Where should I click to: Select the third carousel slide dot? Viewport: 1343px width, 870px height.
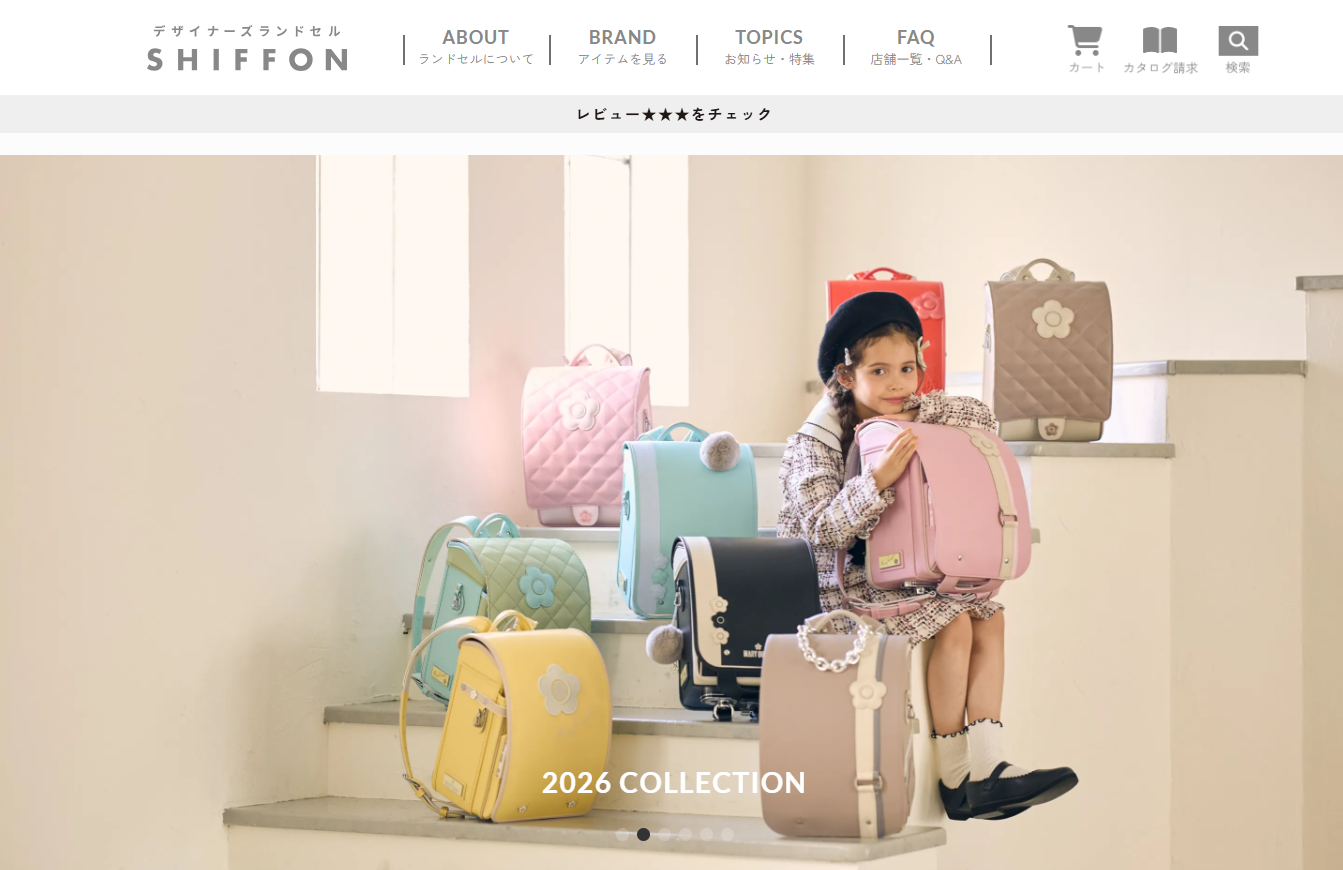click(x=664, y=834)
